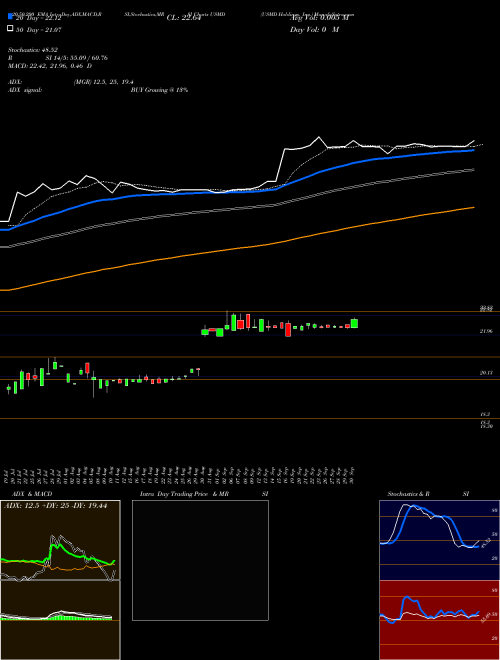Click the 'Day Vol: 0 M' label
500x660 pixels.
314,30
